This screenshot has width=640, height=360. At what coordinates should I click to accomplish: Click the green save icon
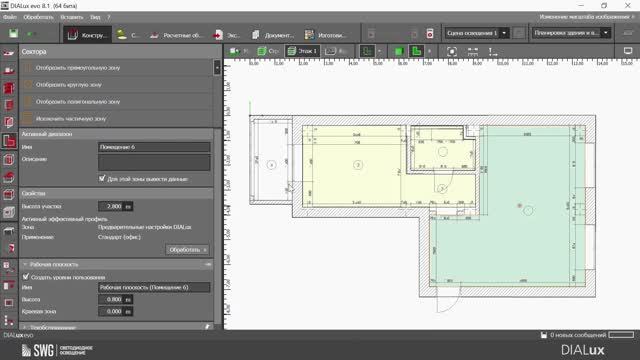click(x=13, y=33)
